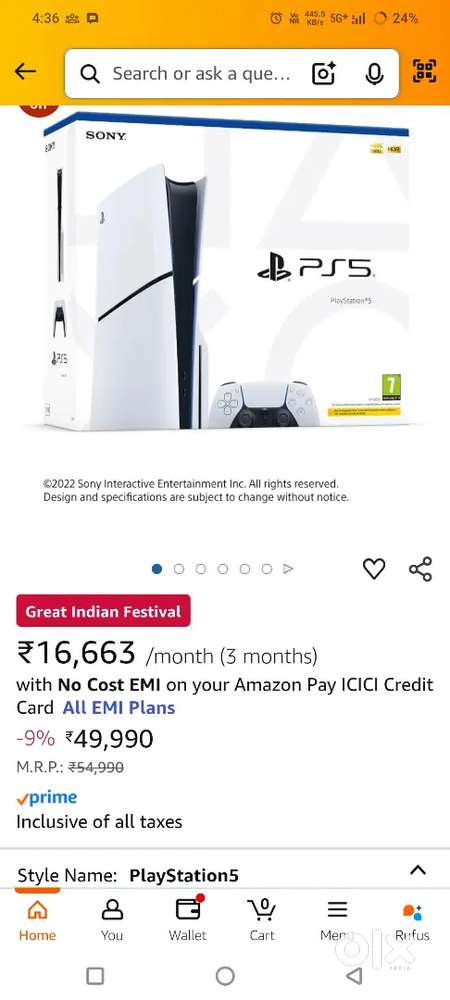Select the second image carousel dot
The height and width of the screenshot is (1000, 450).
[179, 568]
